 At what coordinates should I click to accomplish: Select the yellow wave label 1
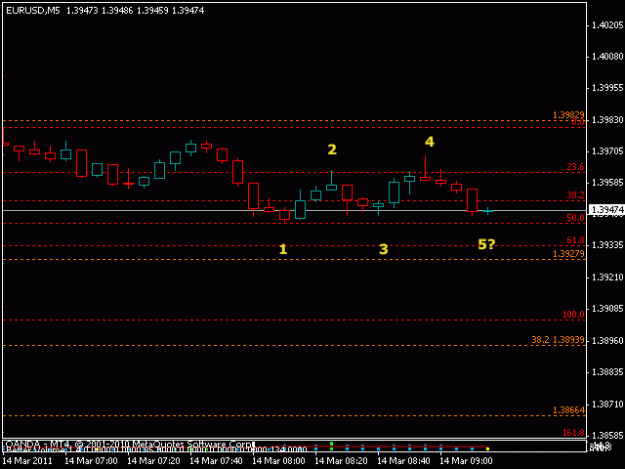(283, 249)
